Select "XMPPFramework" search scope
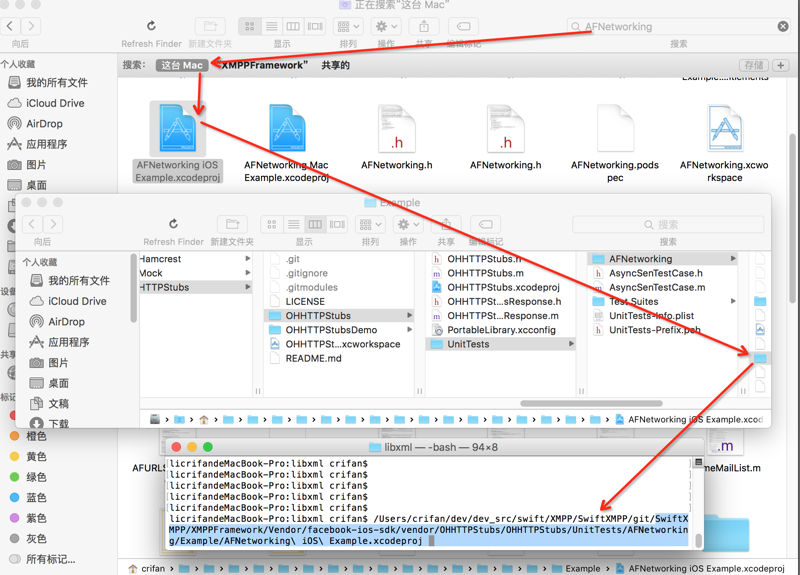 pos(264,65)
